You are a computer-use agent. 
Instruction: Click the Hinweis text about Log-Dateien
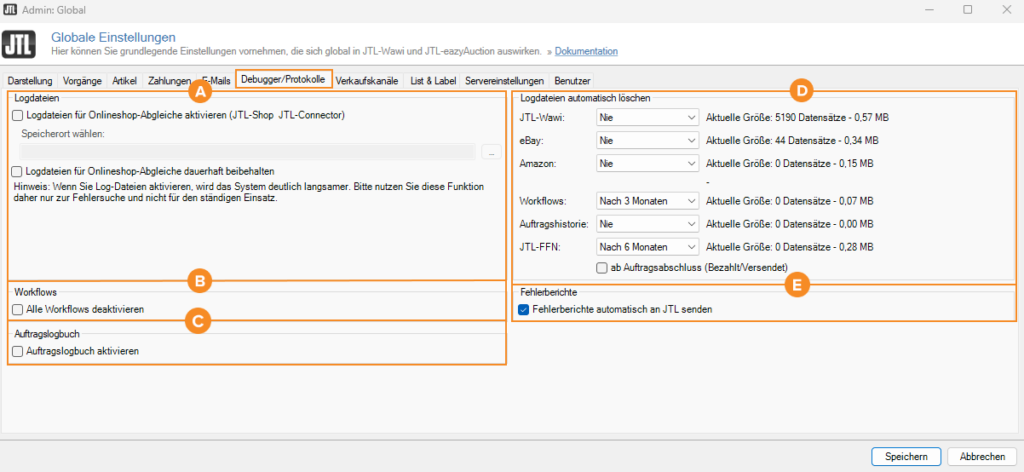point(249,192)
